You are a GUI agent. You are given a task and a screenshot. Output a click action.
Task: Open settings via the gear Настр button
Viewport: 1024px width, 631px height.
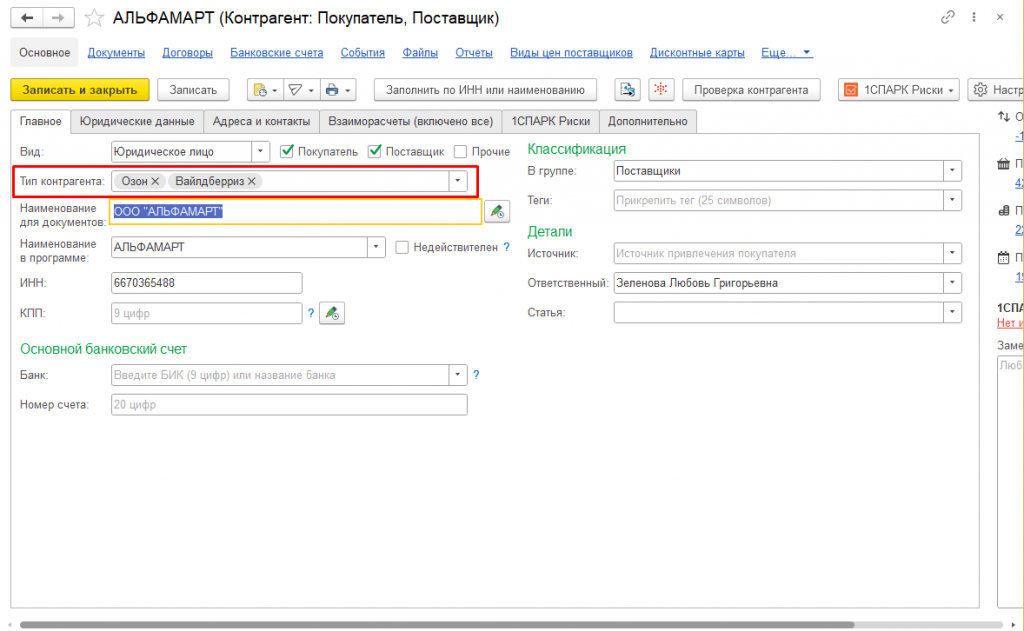coord(996,90)
